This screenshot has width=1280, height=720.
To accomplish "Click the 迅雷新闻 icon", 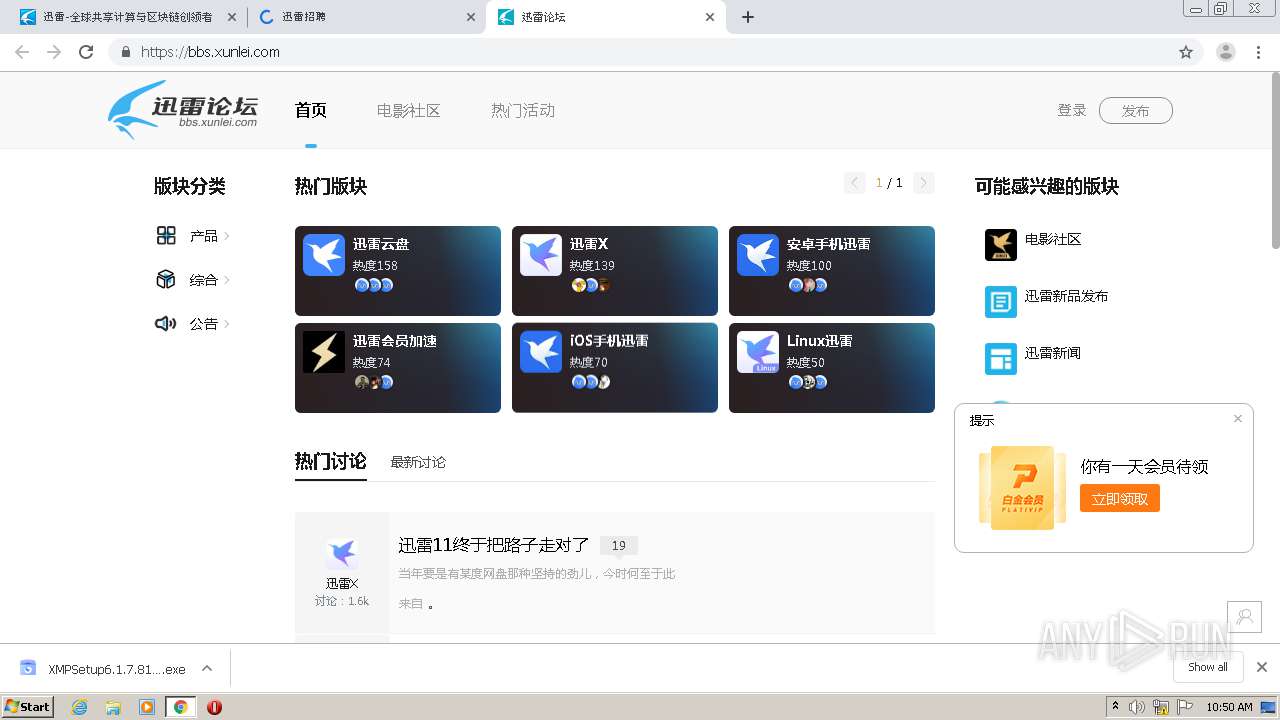I will point(1001,359).
